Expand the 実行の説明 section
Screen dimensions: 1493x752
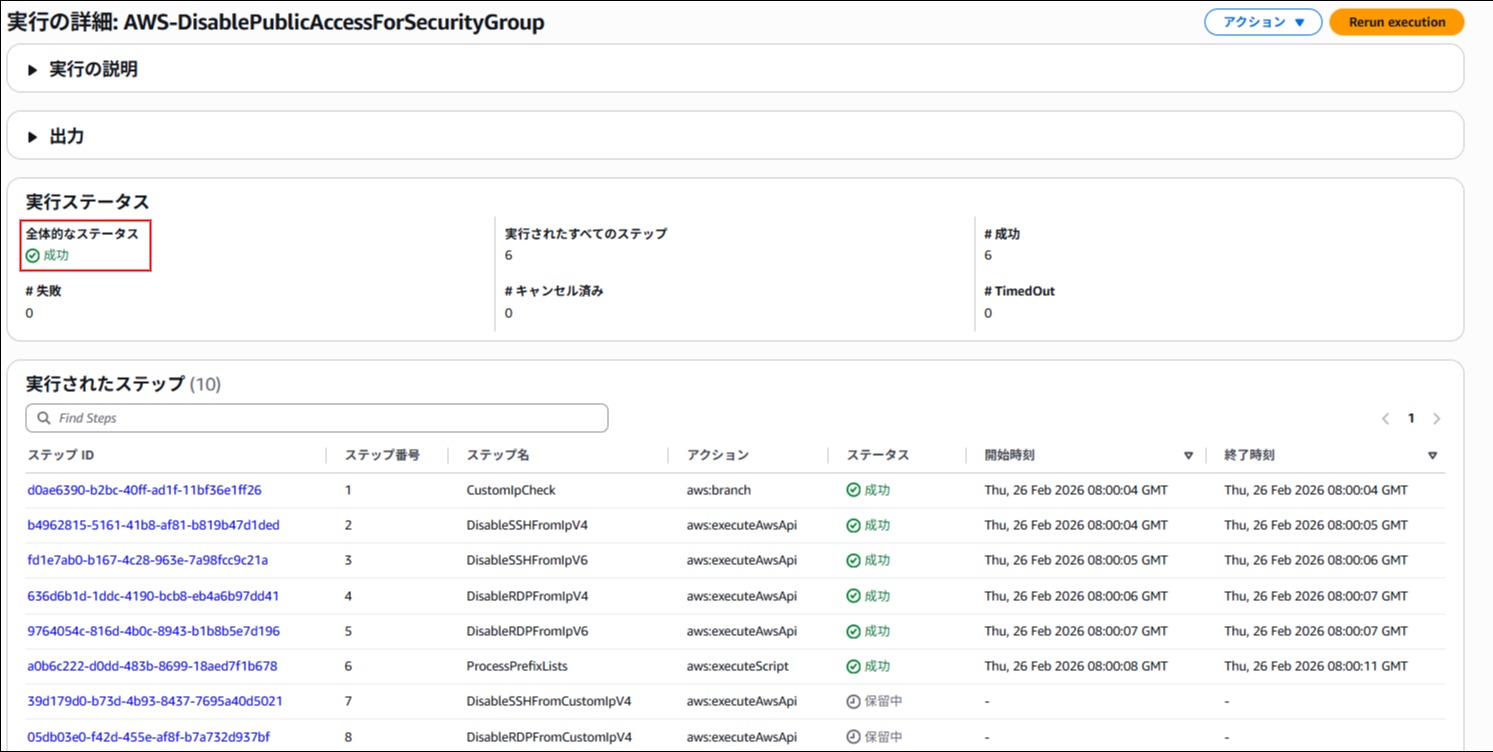coord(33,70)
